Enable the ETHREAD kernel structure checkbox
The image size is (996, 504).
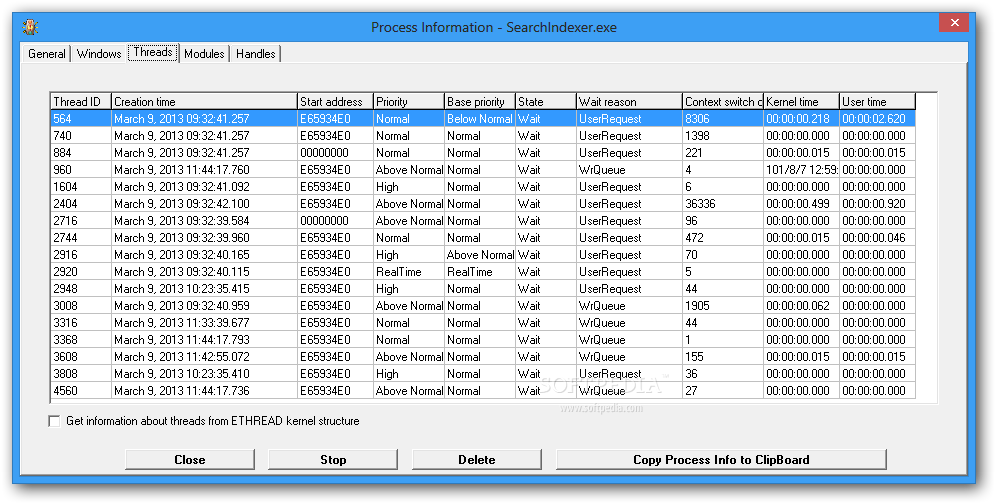coord(55,421)
